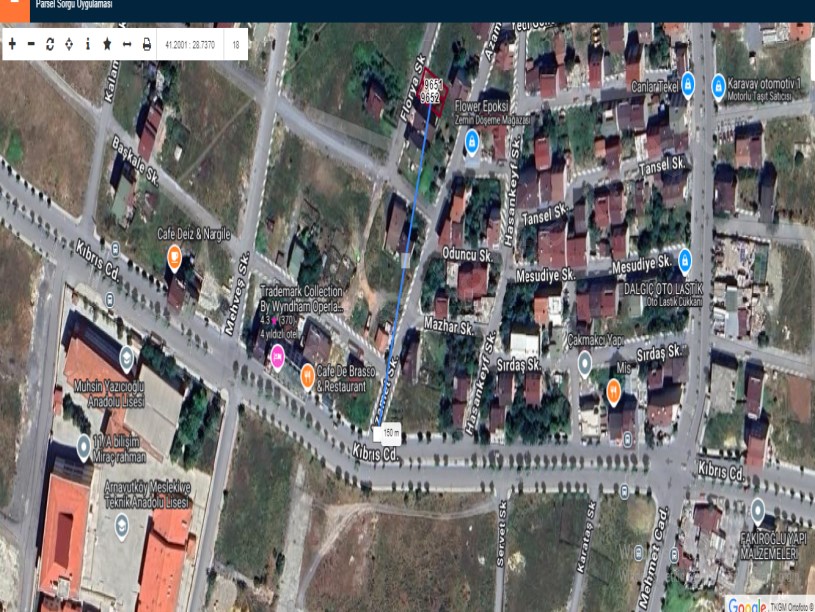The image size is (815, 612).
Task: Select the pan/move arrows tool
Action: tap(69, 44)
